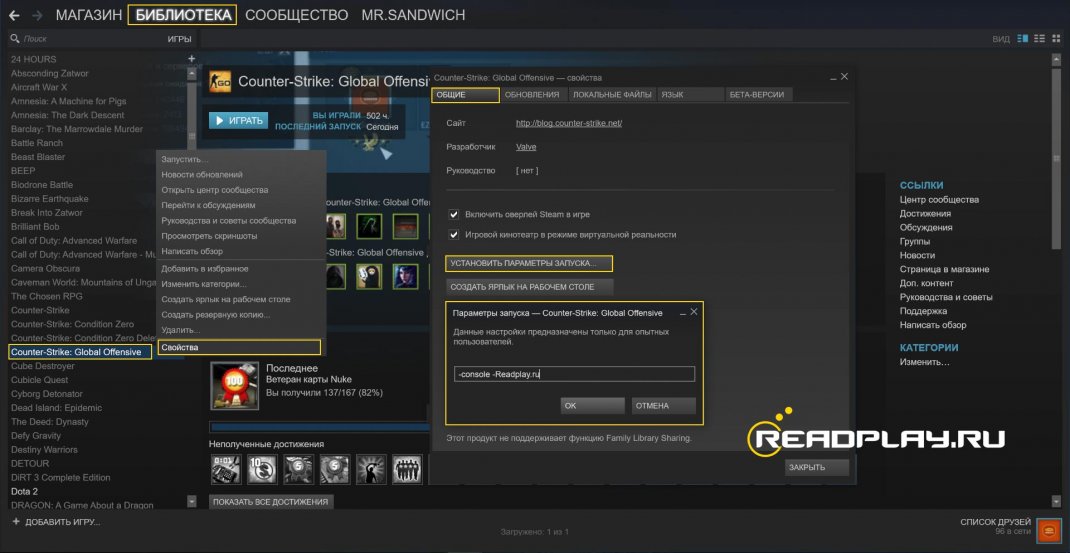Minimize the CS:GO properties window

coord(833,77)
